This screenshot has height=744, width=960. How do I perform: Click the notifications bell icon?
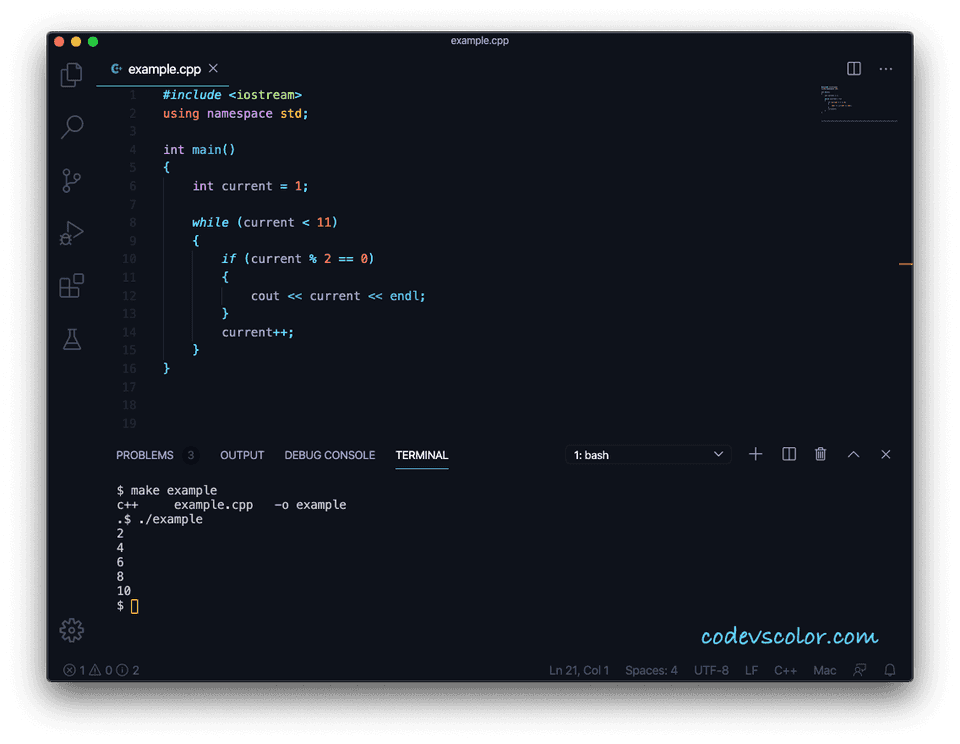pos(889,670)
